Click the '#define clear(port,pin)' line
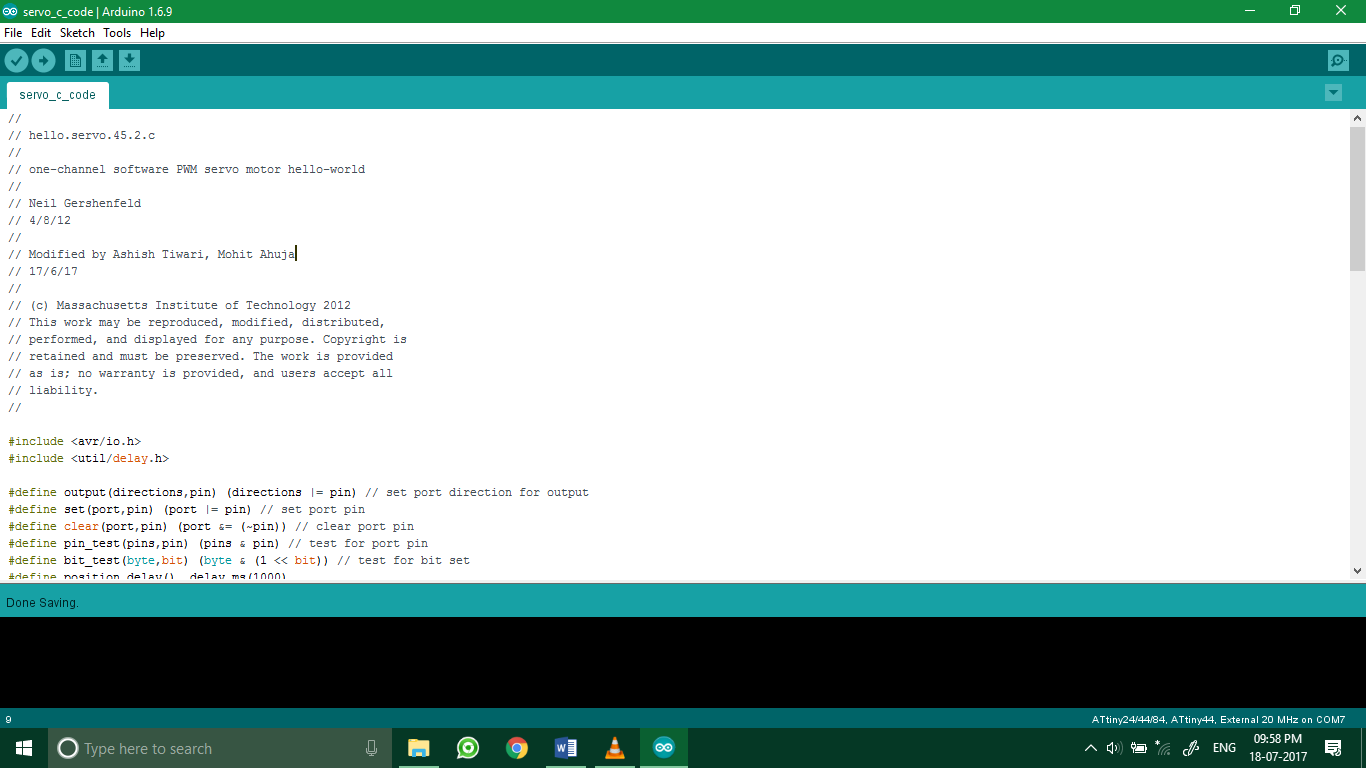Screen dimensions: 1366x768 211,526
